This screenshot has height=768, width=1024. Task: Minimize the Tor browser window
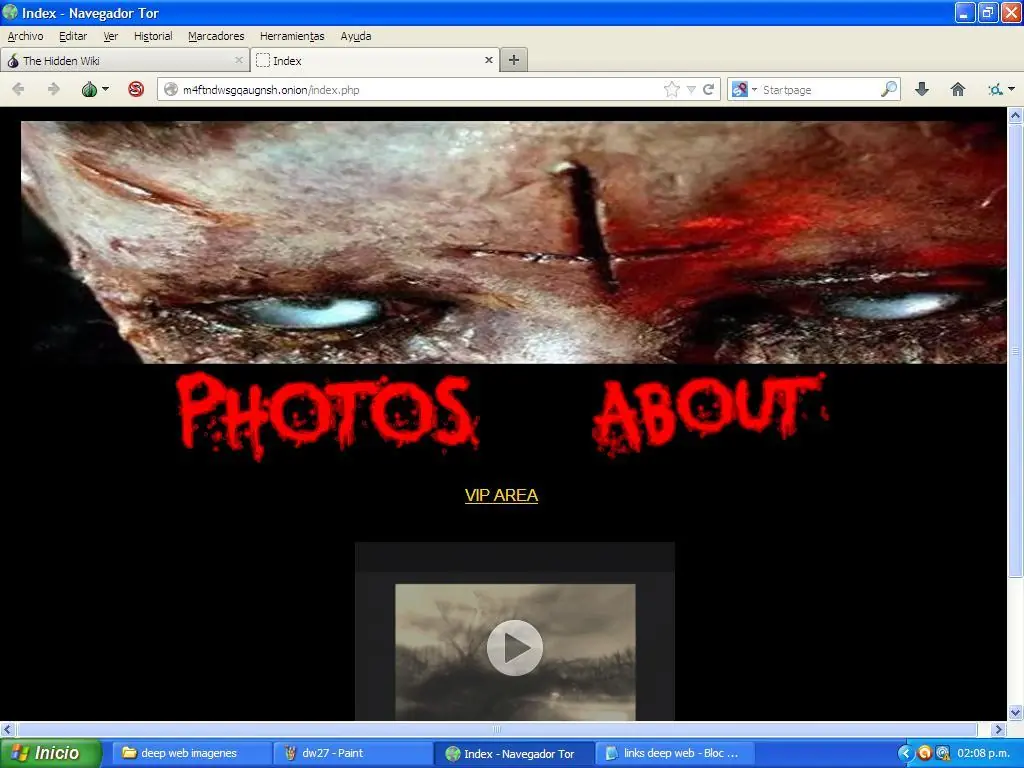tap(965, 12)
